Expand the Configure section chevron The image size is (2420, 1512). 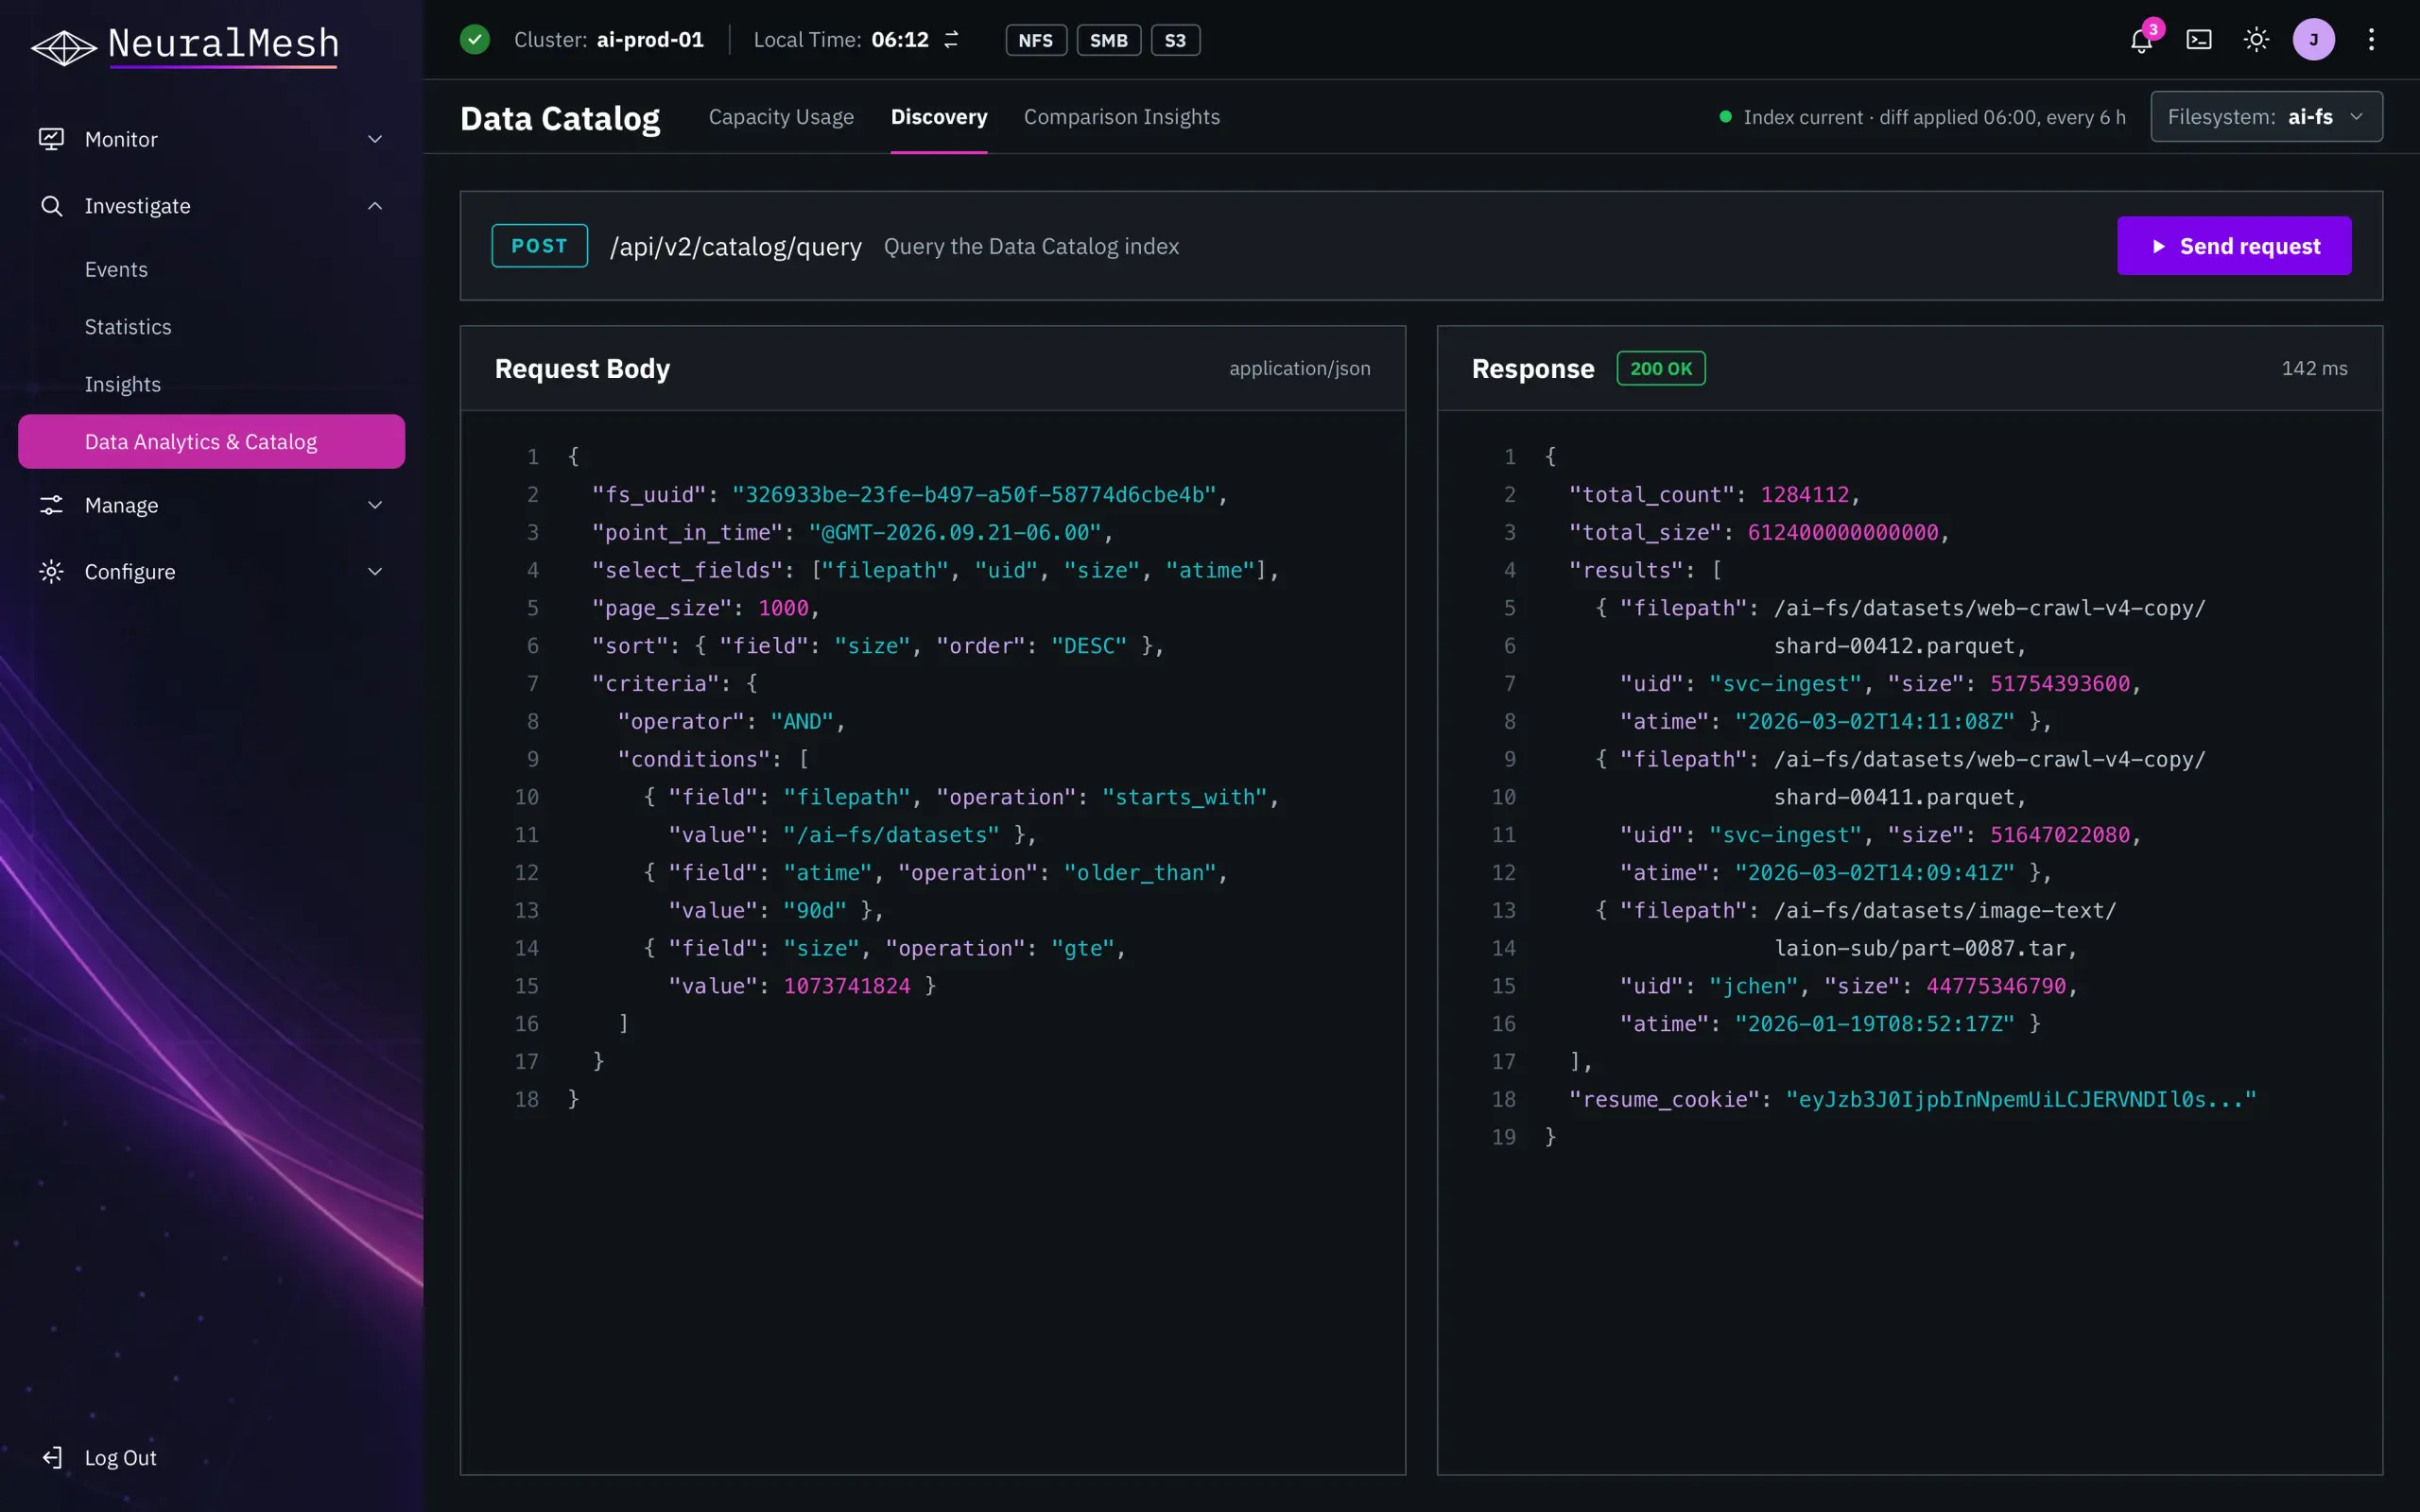point(375,572)
